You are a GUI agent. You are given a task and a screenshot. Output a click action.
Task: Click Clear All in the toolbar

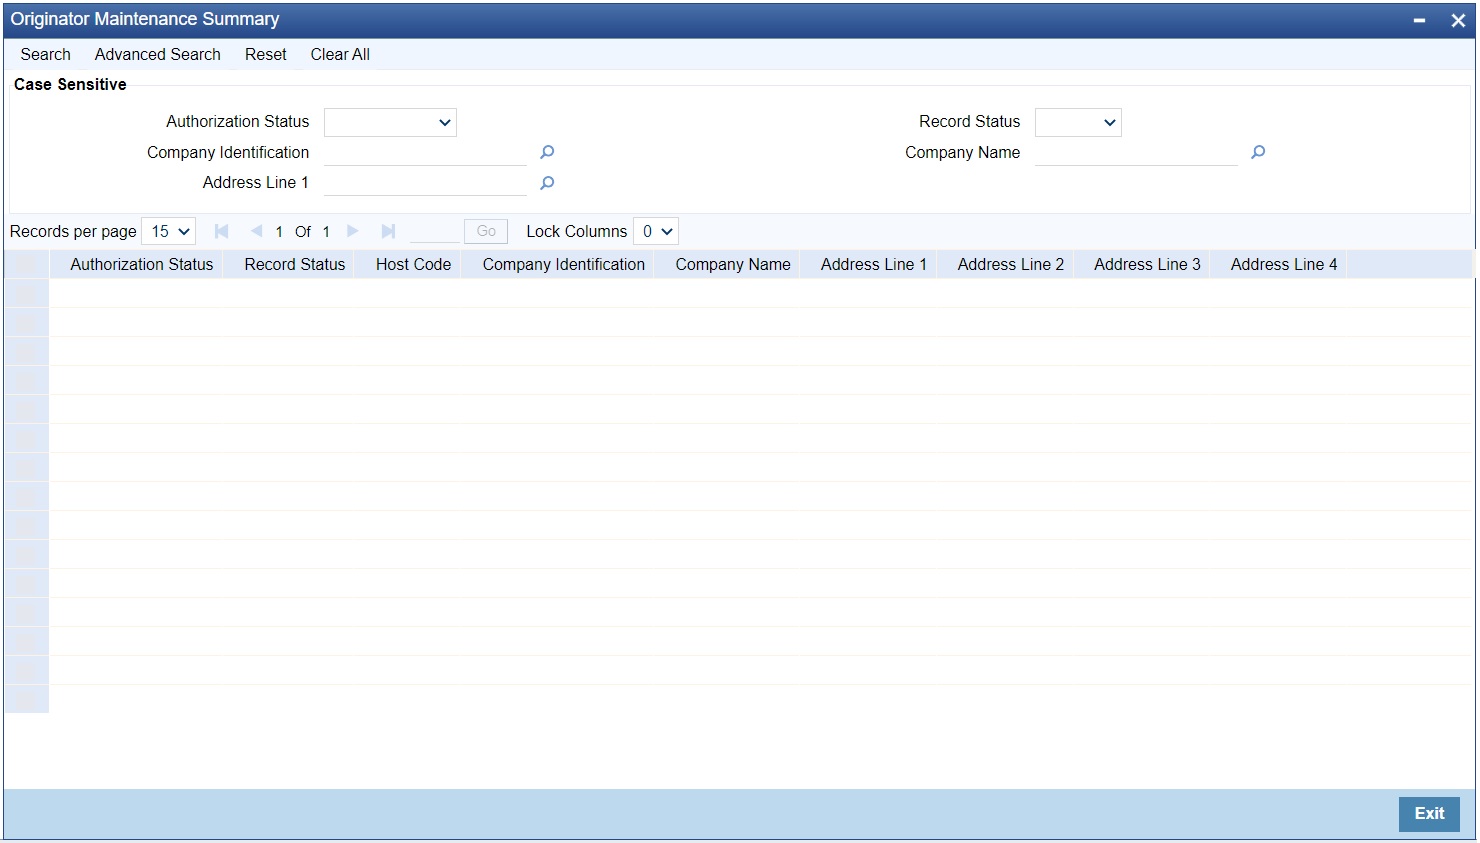[x=340, y=54]
